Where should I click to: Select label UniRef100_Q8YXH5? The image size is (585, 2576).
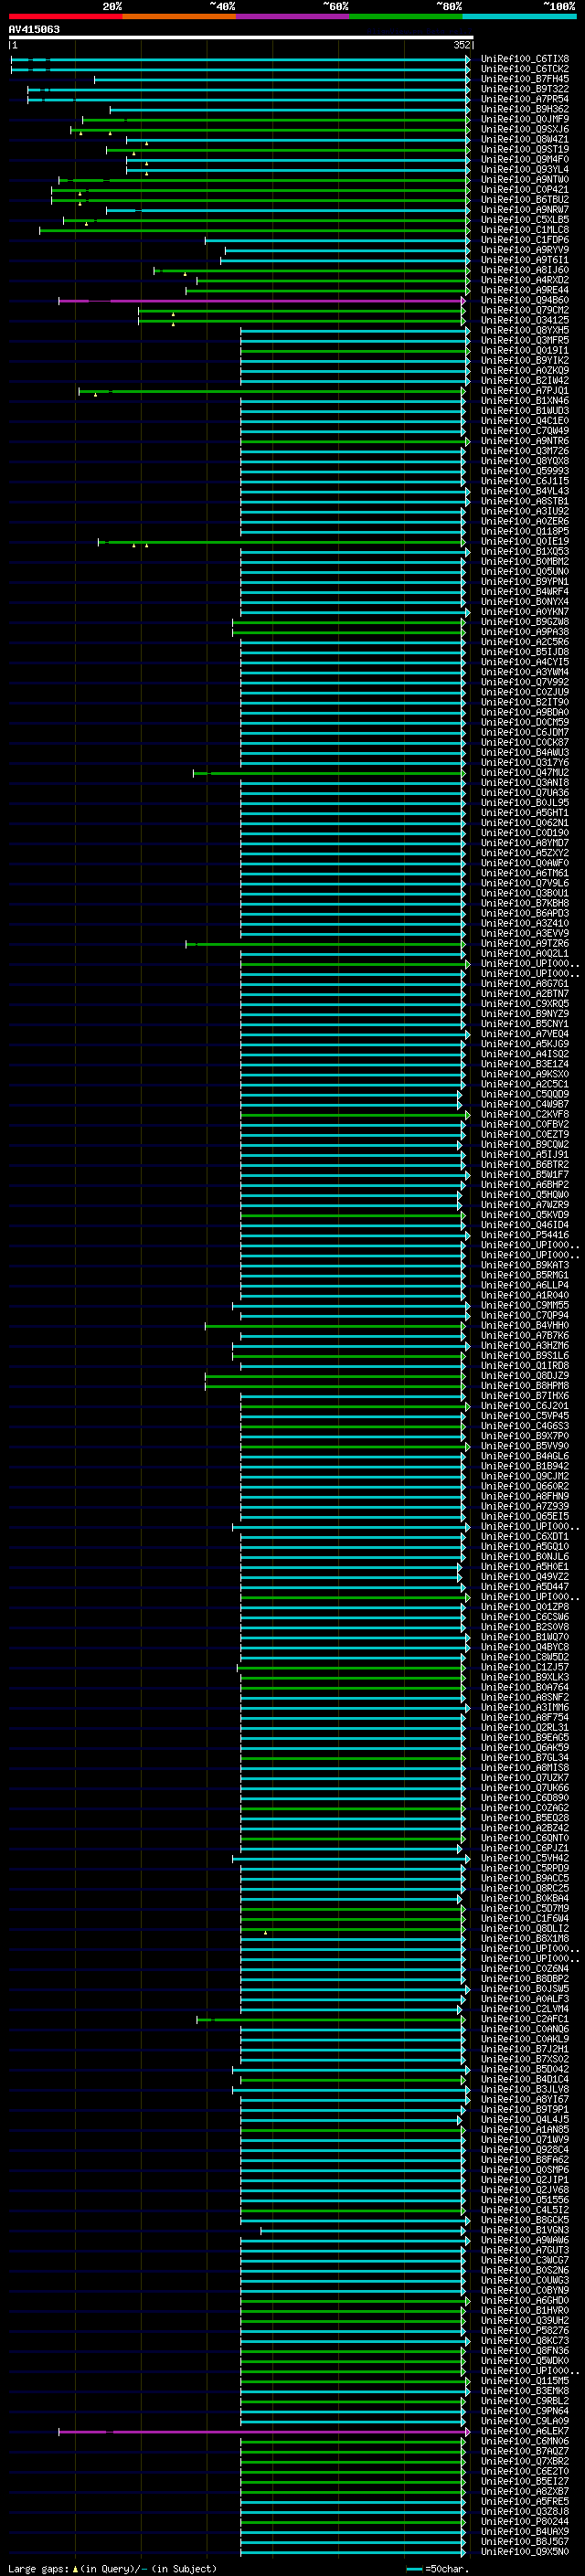coord(524,330)
